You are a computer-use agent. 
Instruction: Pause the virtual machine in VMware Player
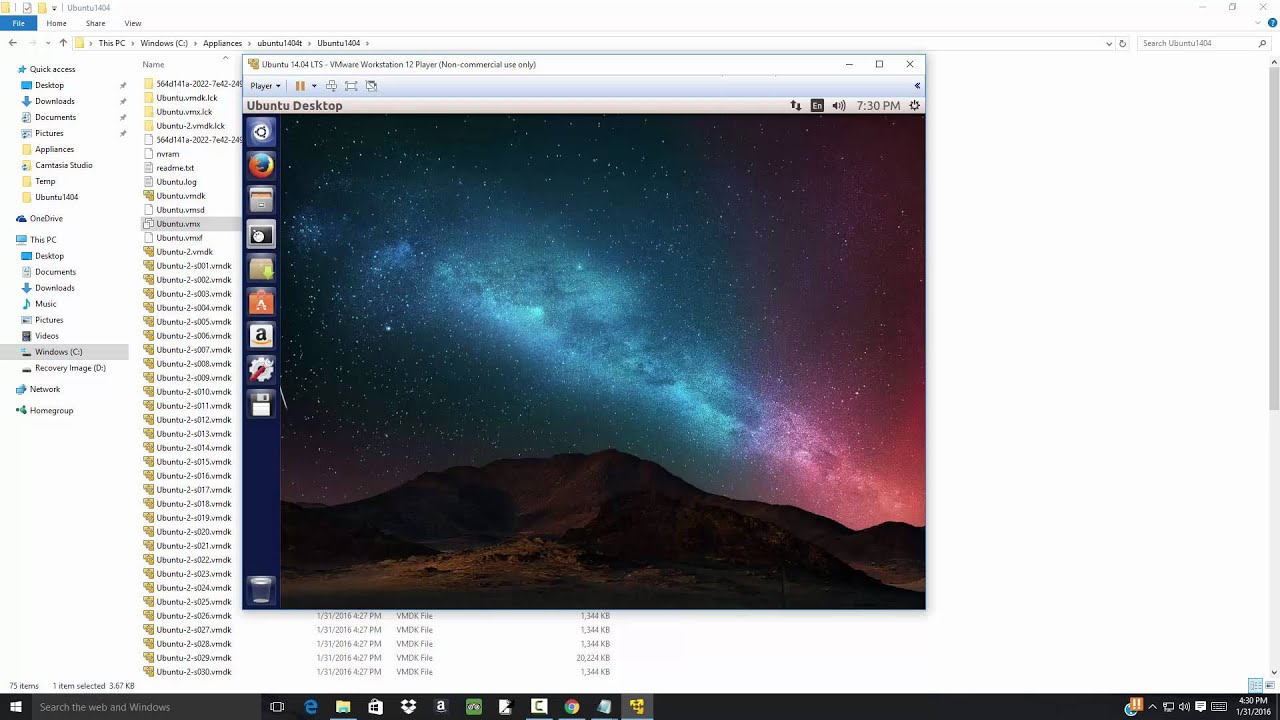click(x=300, y=86)
